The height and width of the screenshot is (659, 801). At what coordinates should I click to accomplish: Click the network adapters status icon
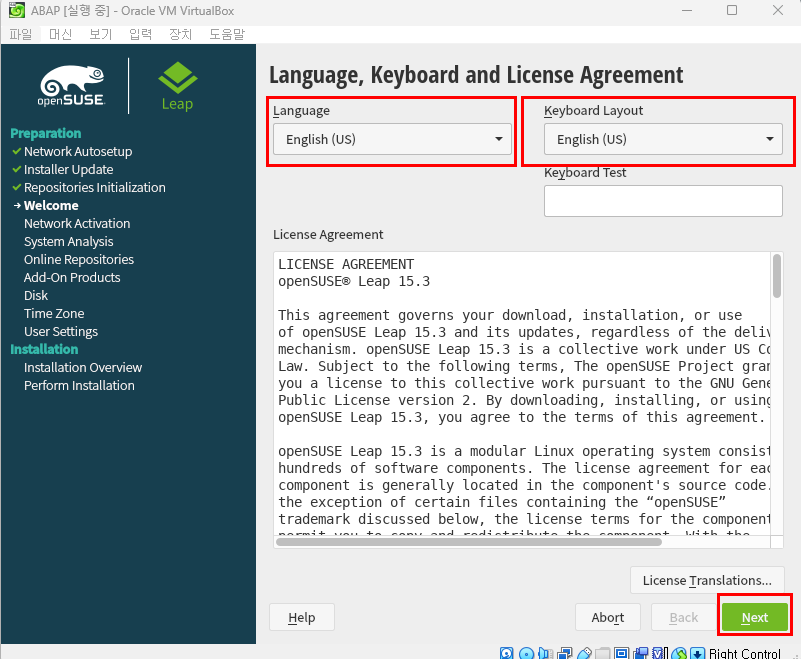pyautogui.click(x=564, y=653)
